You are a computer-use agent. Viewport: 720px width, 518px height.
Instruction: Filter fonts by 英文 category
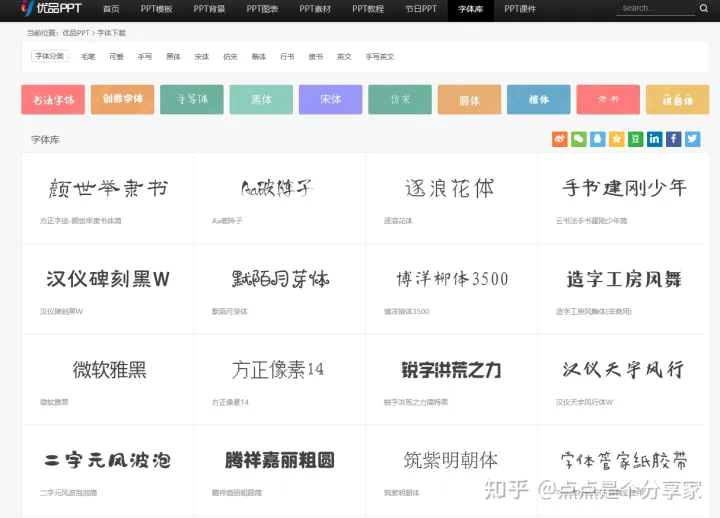tap(344, 56)
